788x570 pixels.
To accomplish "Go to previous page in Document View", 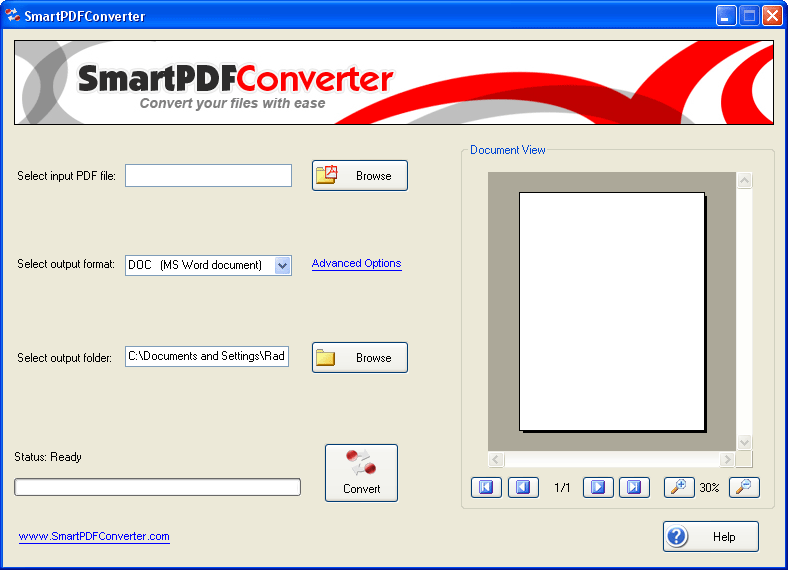I will point(523,487).
